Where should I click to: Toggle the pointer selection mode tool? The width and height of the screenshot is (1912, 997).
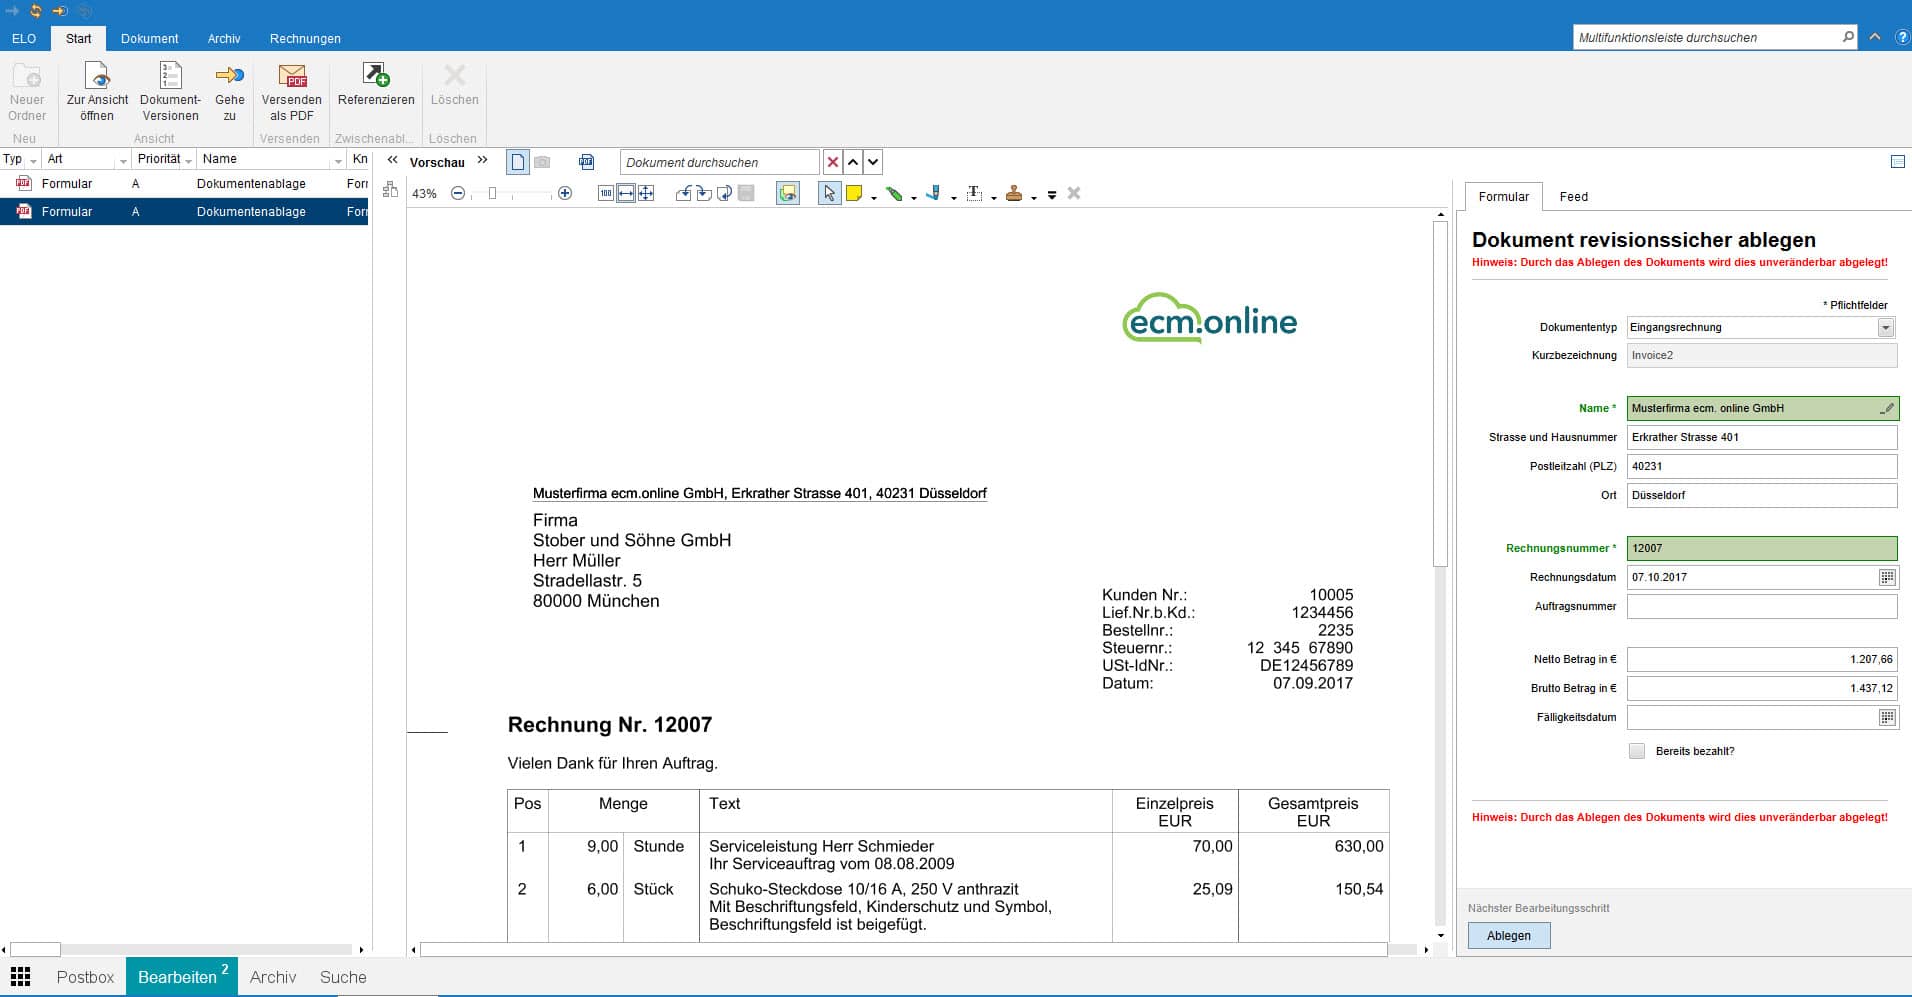[x=829, y=193]
